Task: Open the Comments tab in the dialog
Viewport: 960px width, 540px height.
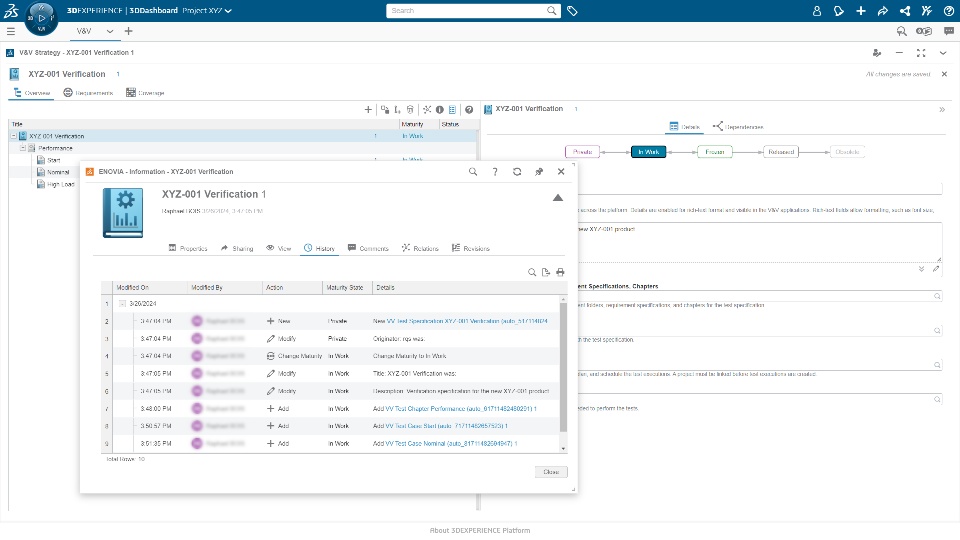Action: click(368, 248)
